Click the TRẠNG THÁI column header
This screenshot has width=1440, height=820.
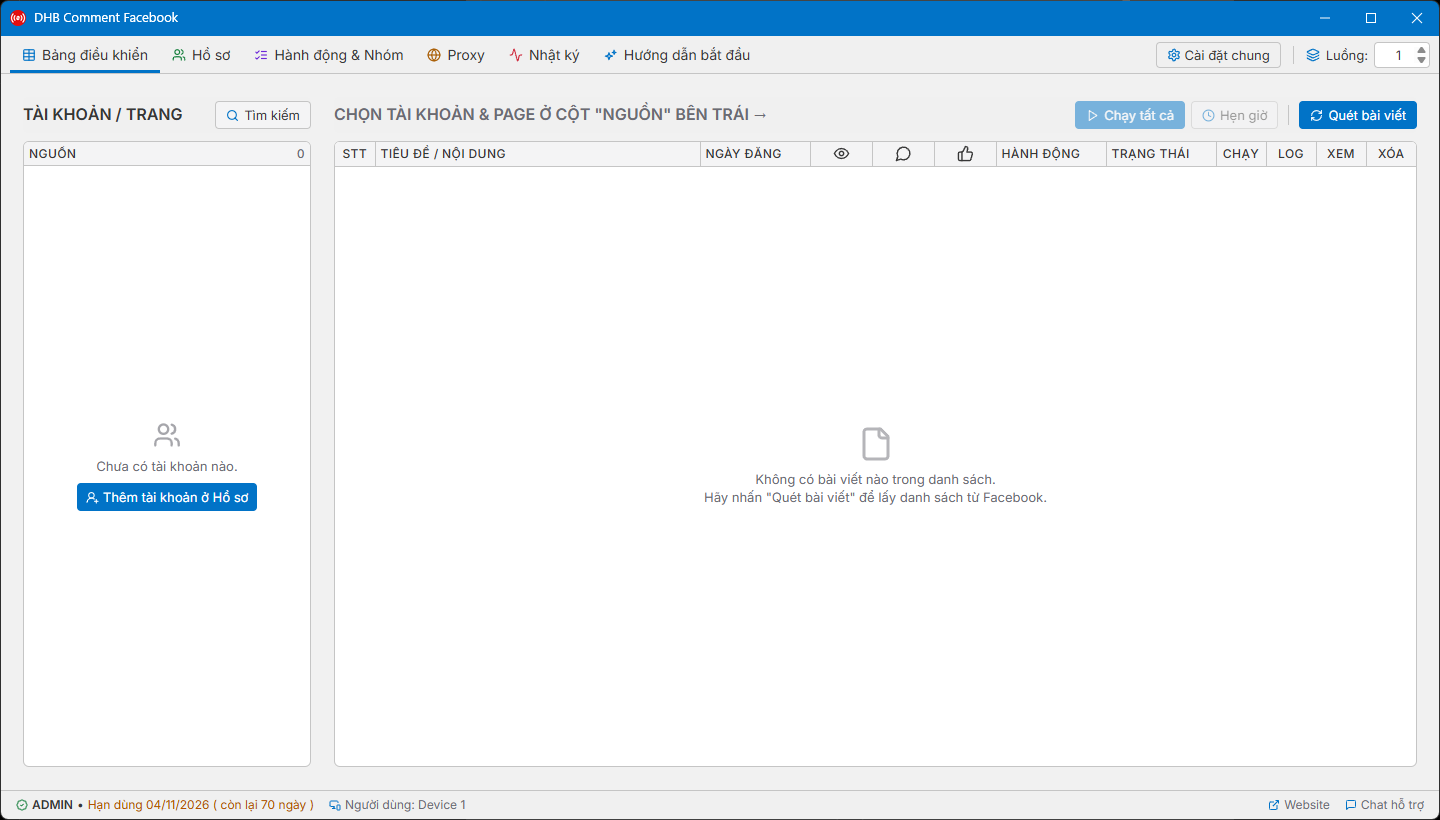pos(1161,154)
